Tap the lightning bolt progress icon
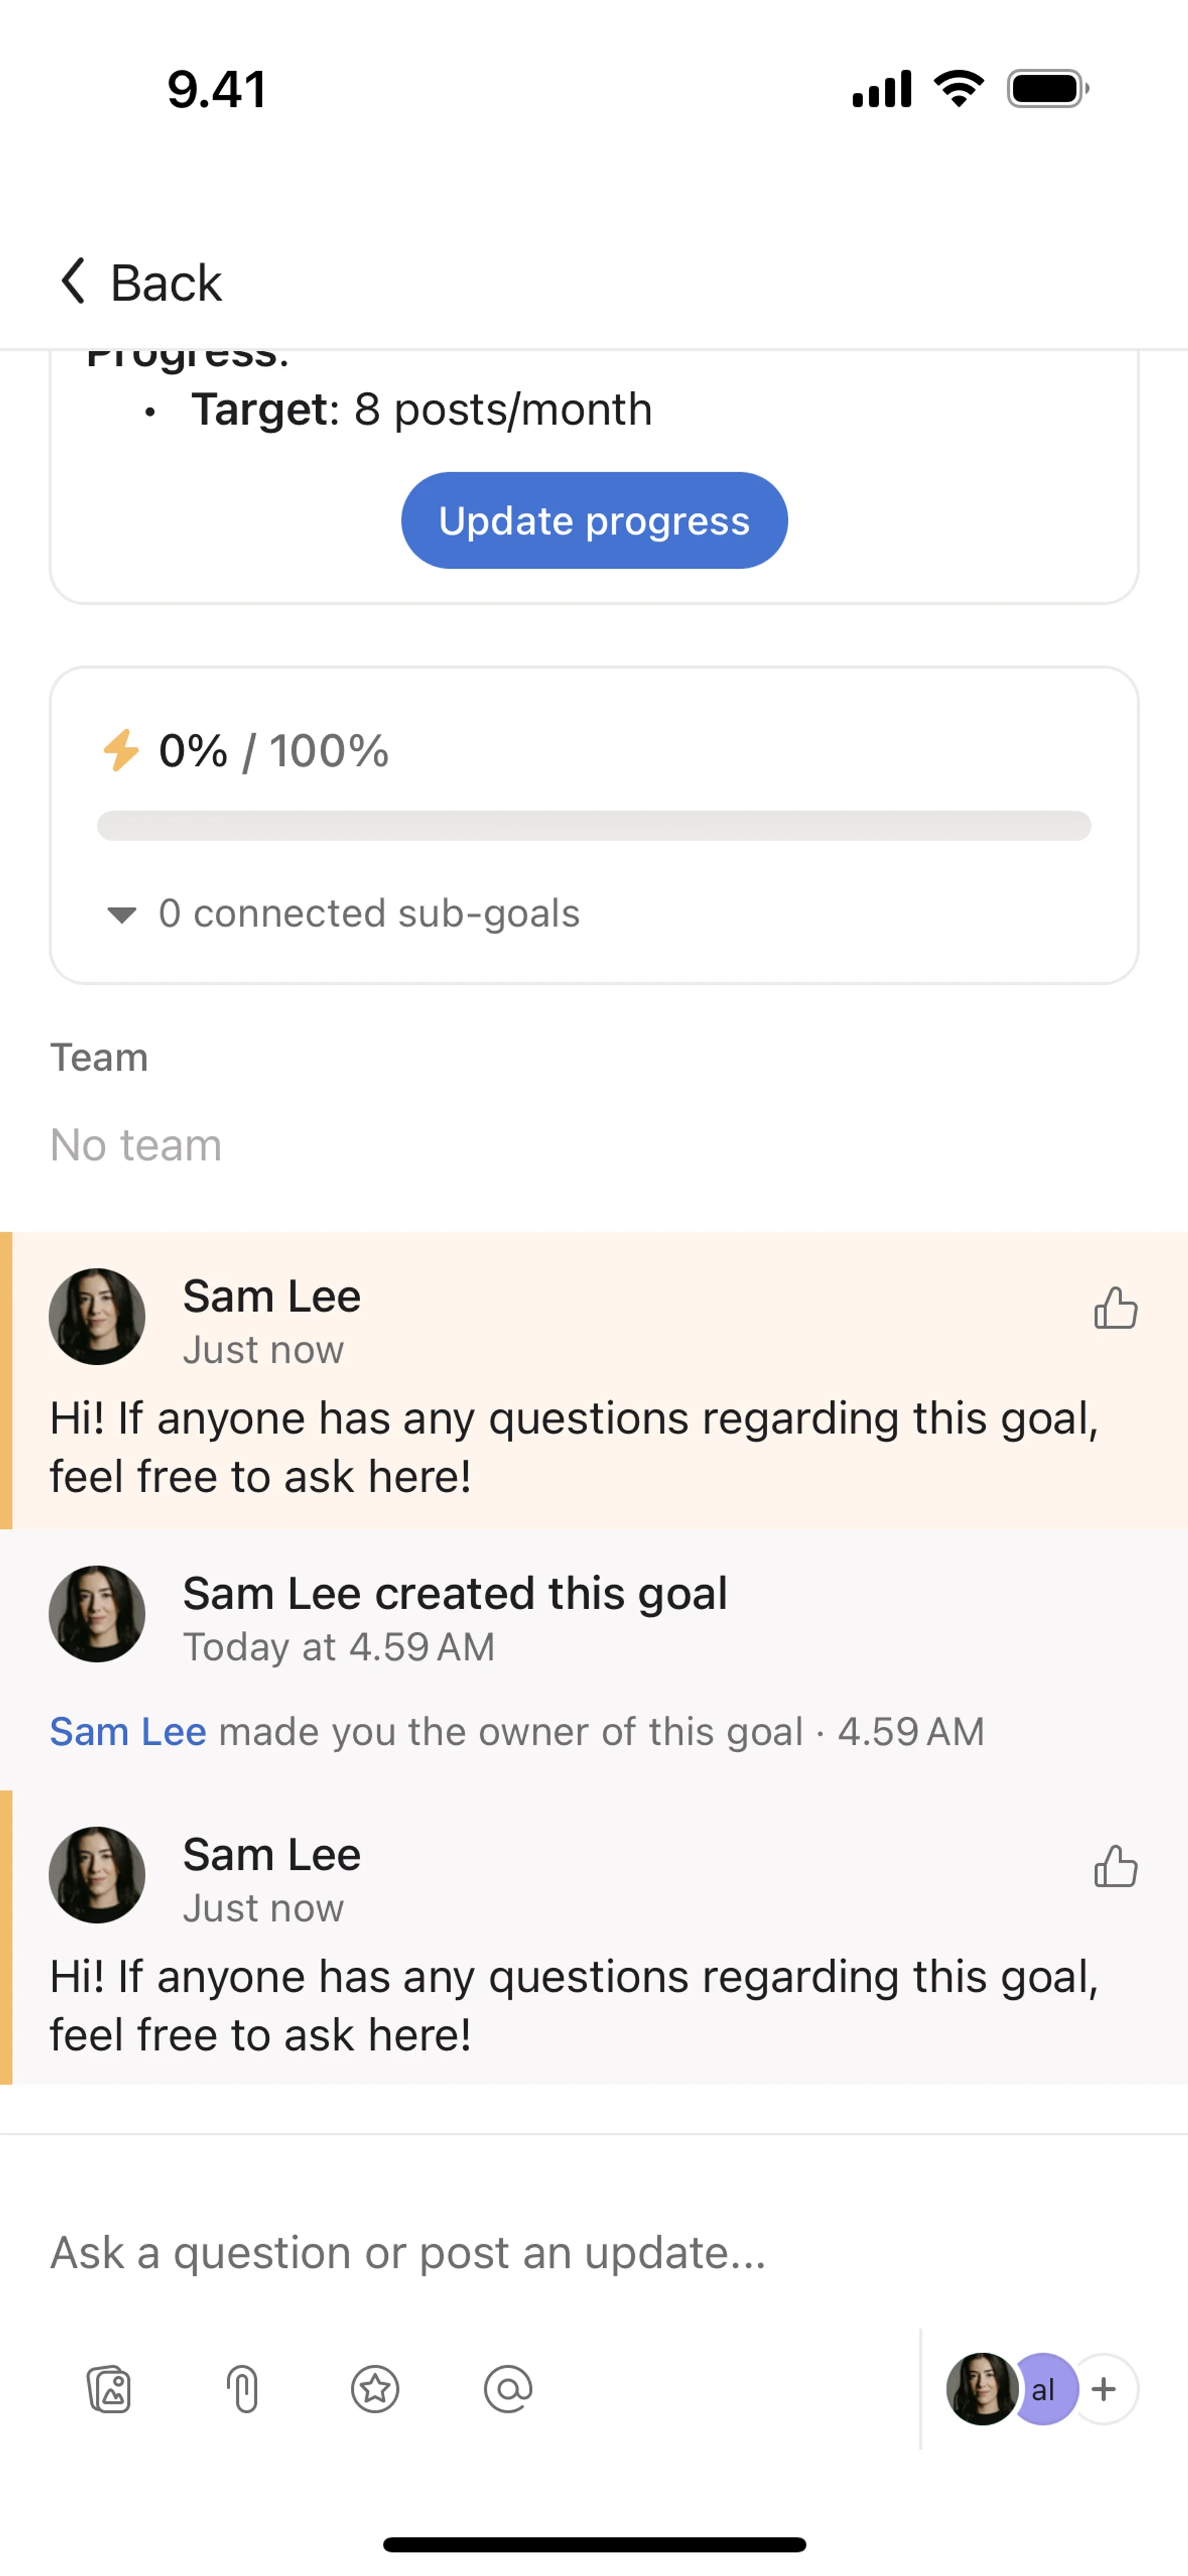 point(121,750)
